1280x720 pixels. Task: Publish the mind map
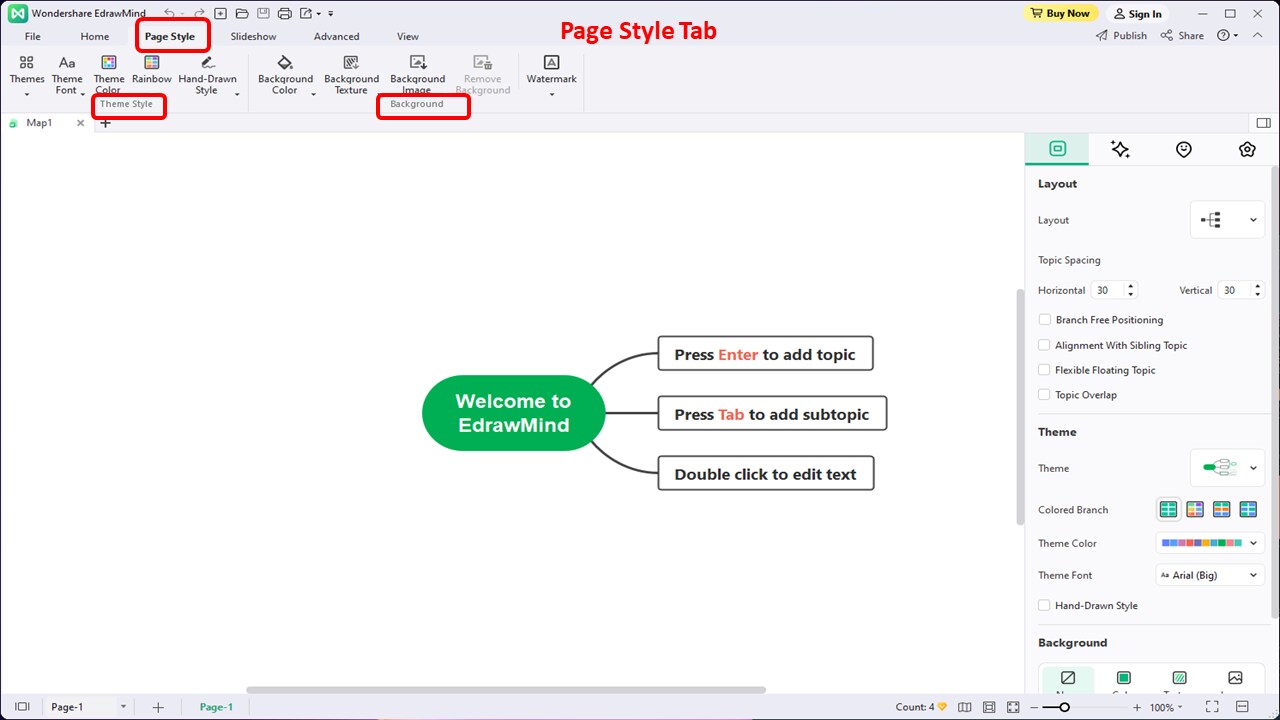coord(1122,35)
